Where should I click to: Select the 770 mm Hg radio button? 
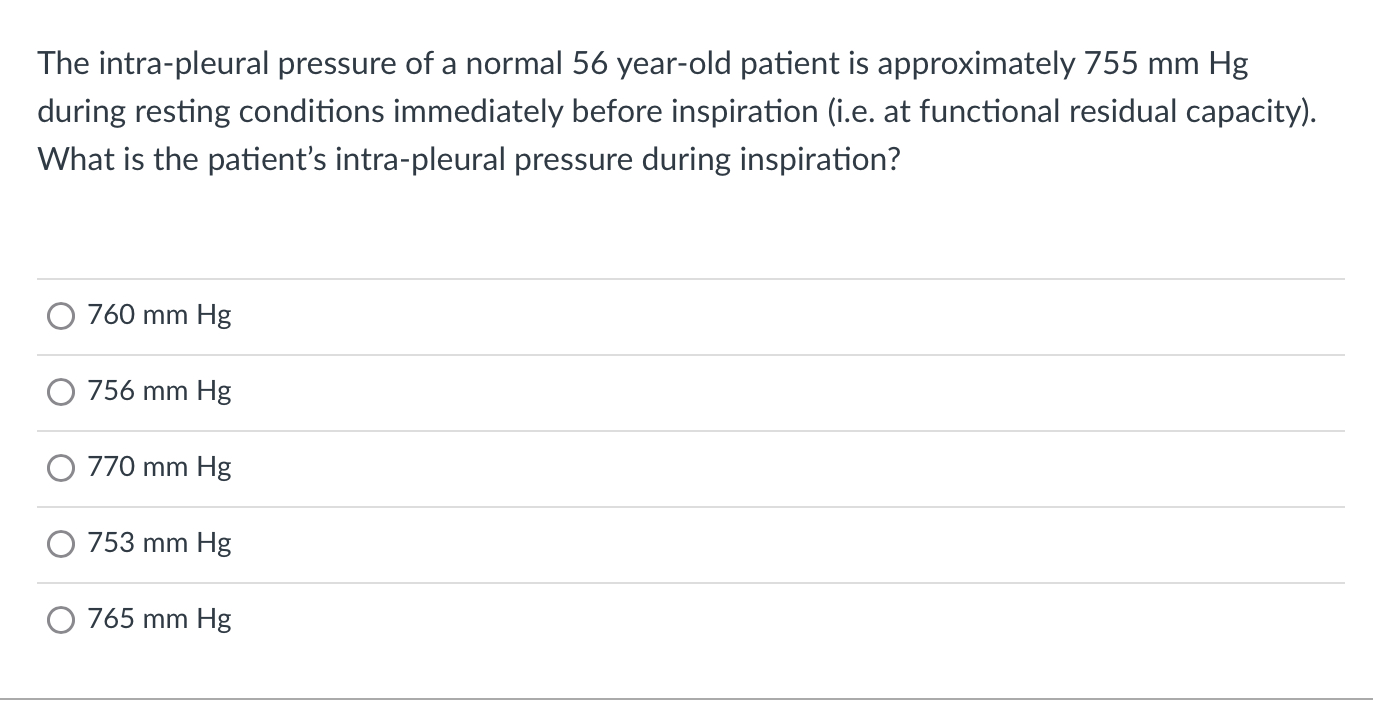coord(61,467)
